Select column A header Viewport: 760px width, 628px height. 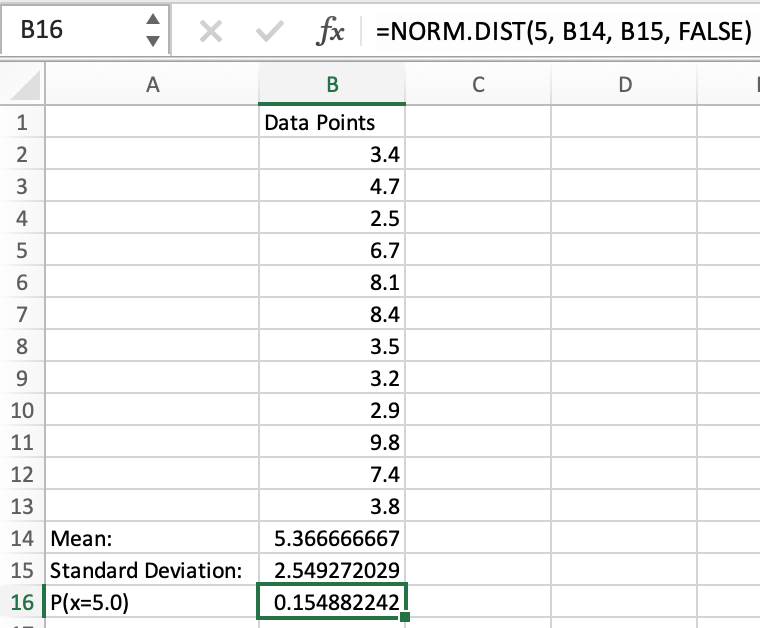point(152,85)
